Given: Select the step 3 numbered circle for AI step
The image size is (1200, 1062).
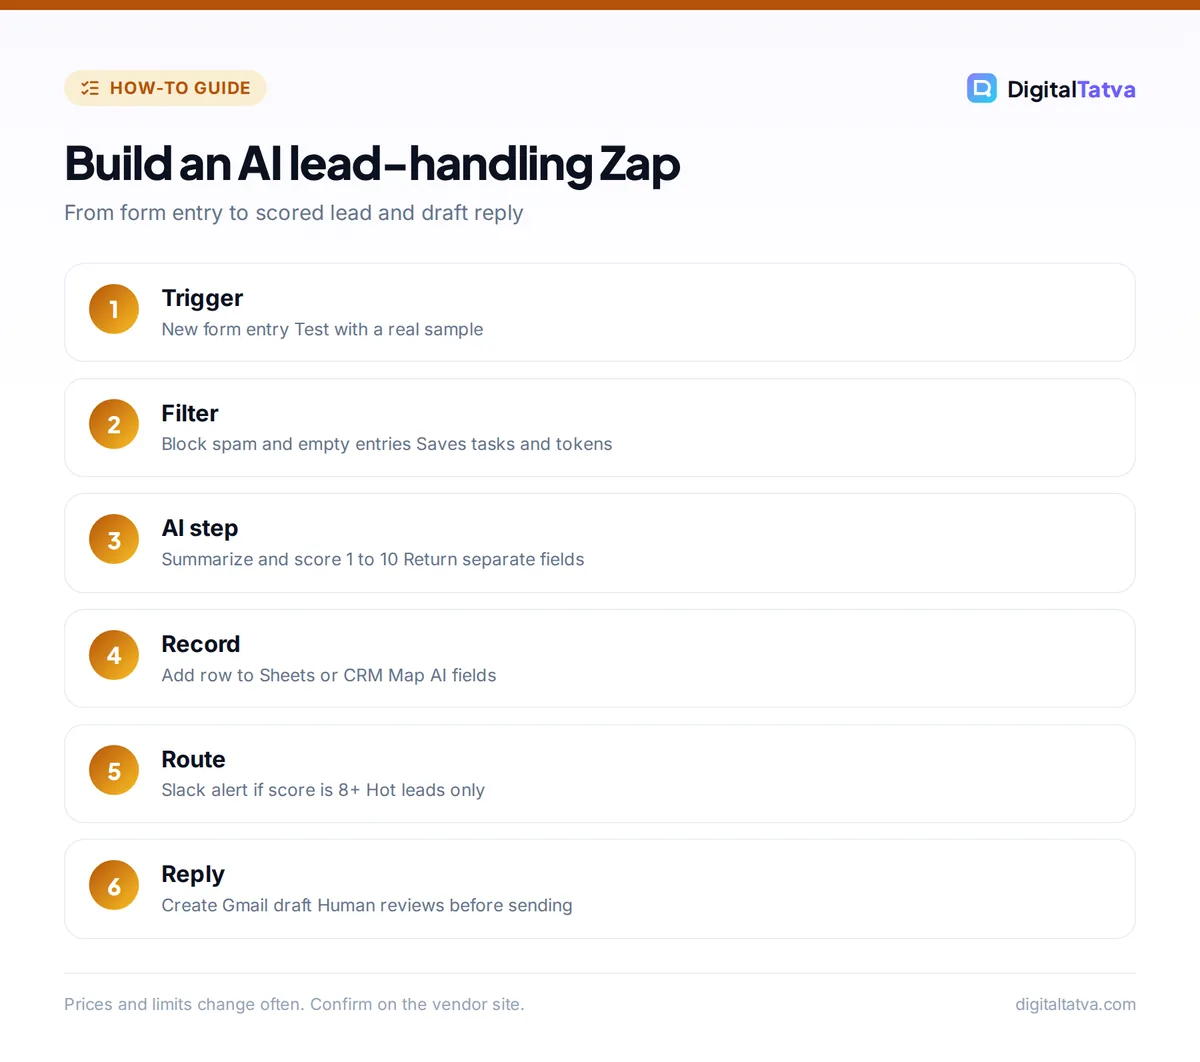Looking at the screenshot, I should coord(114,540).
